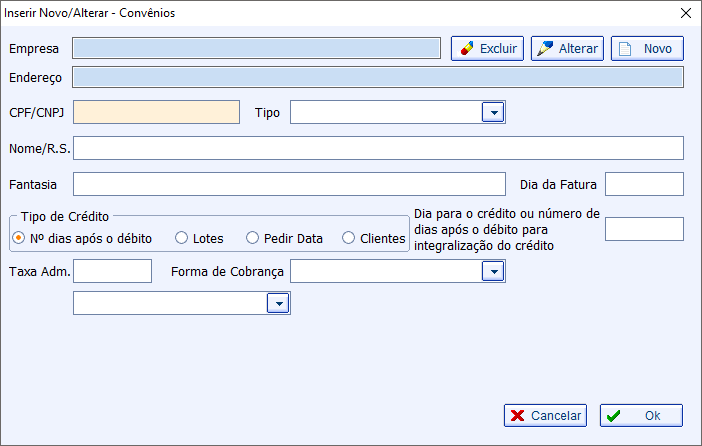Click the CPF/CNPJ input field
The width and height of the screenshot is (702, 446).
[x=156, y=112]
